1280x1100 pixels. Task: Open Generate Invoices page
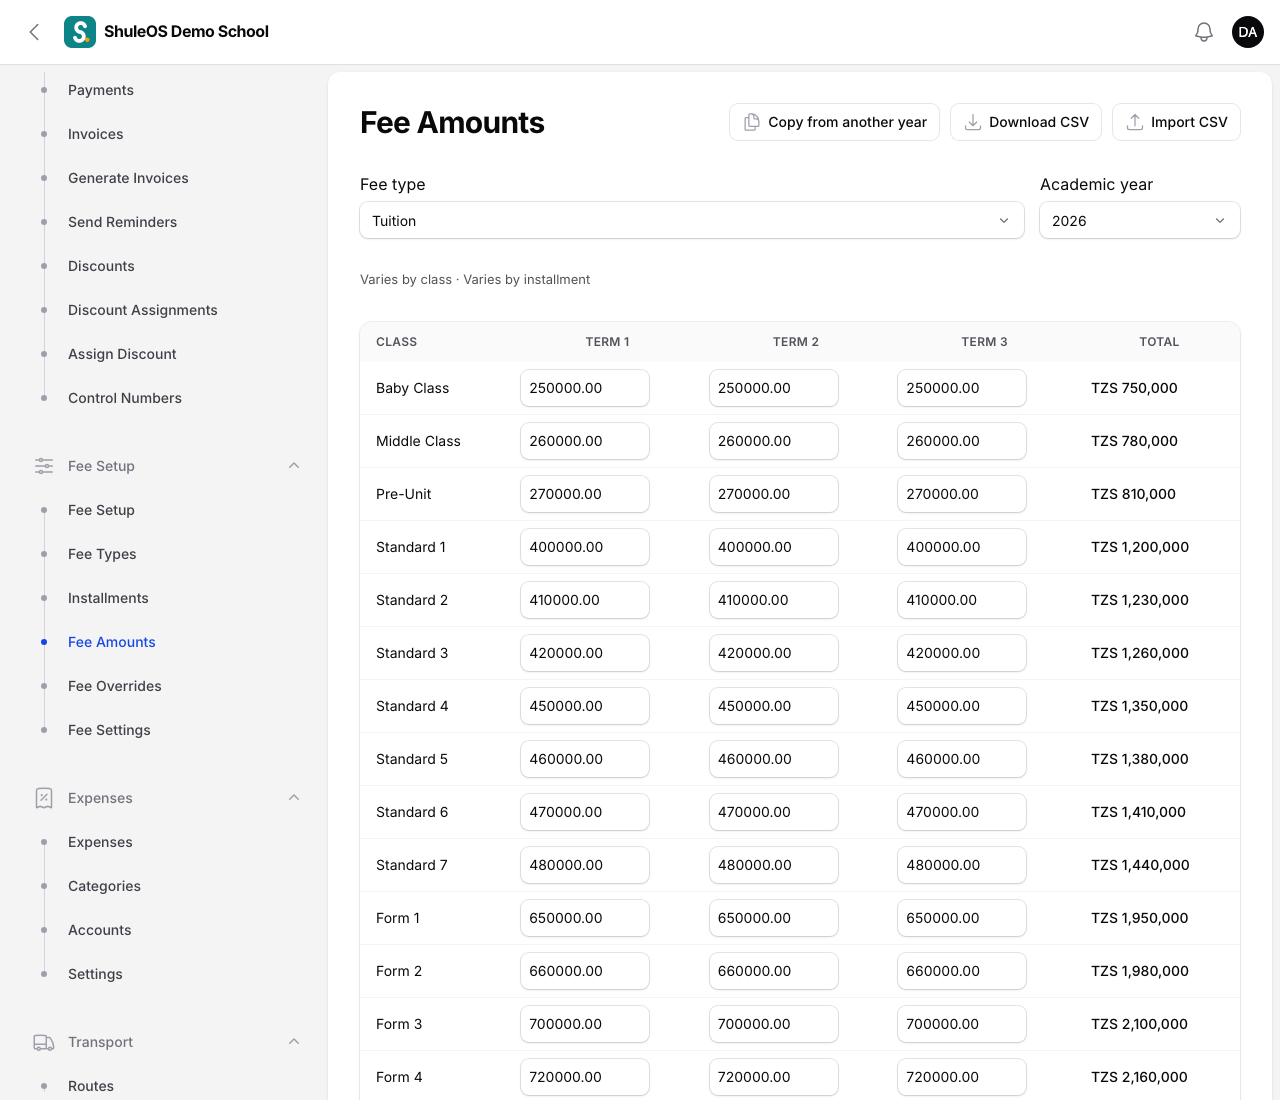tap(128, 178)
